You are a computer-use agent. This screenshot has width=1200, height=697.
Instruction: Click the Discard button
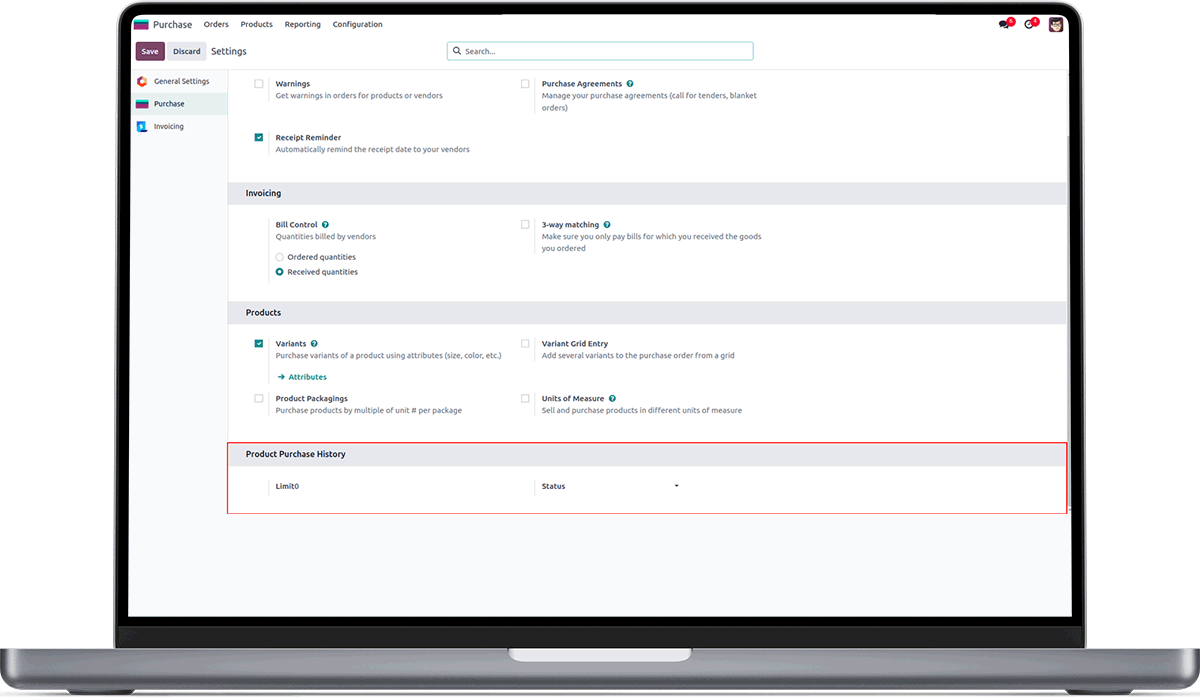point(187,51)
